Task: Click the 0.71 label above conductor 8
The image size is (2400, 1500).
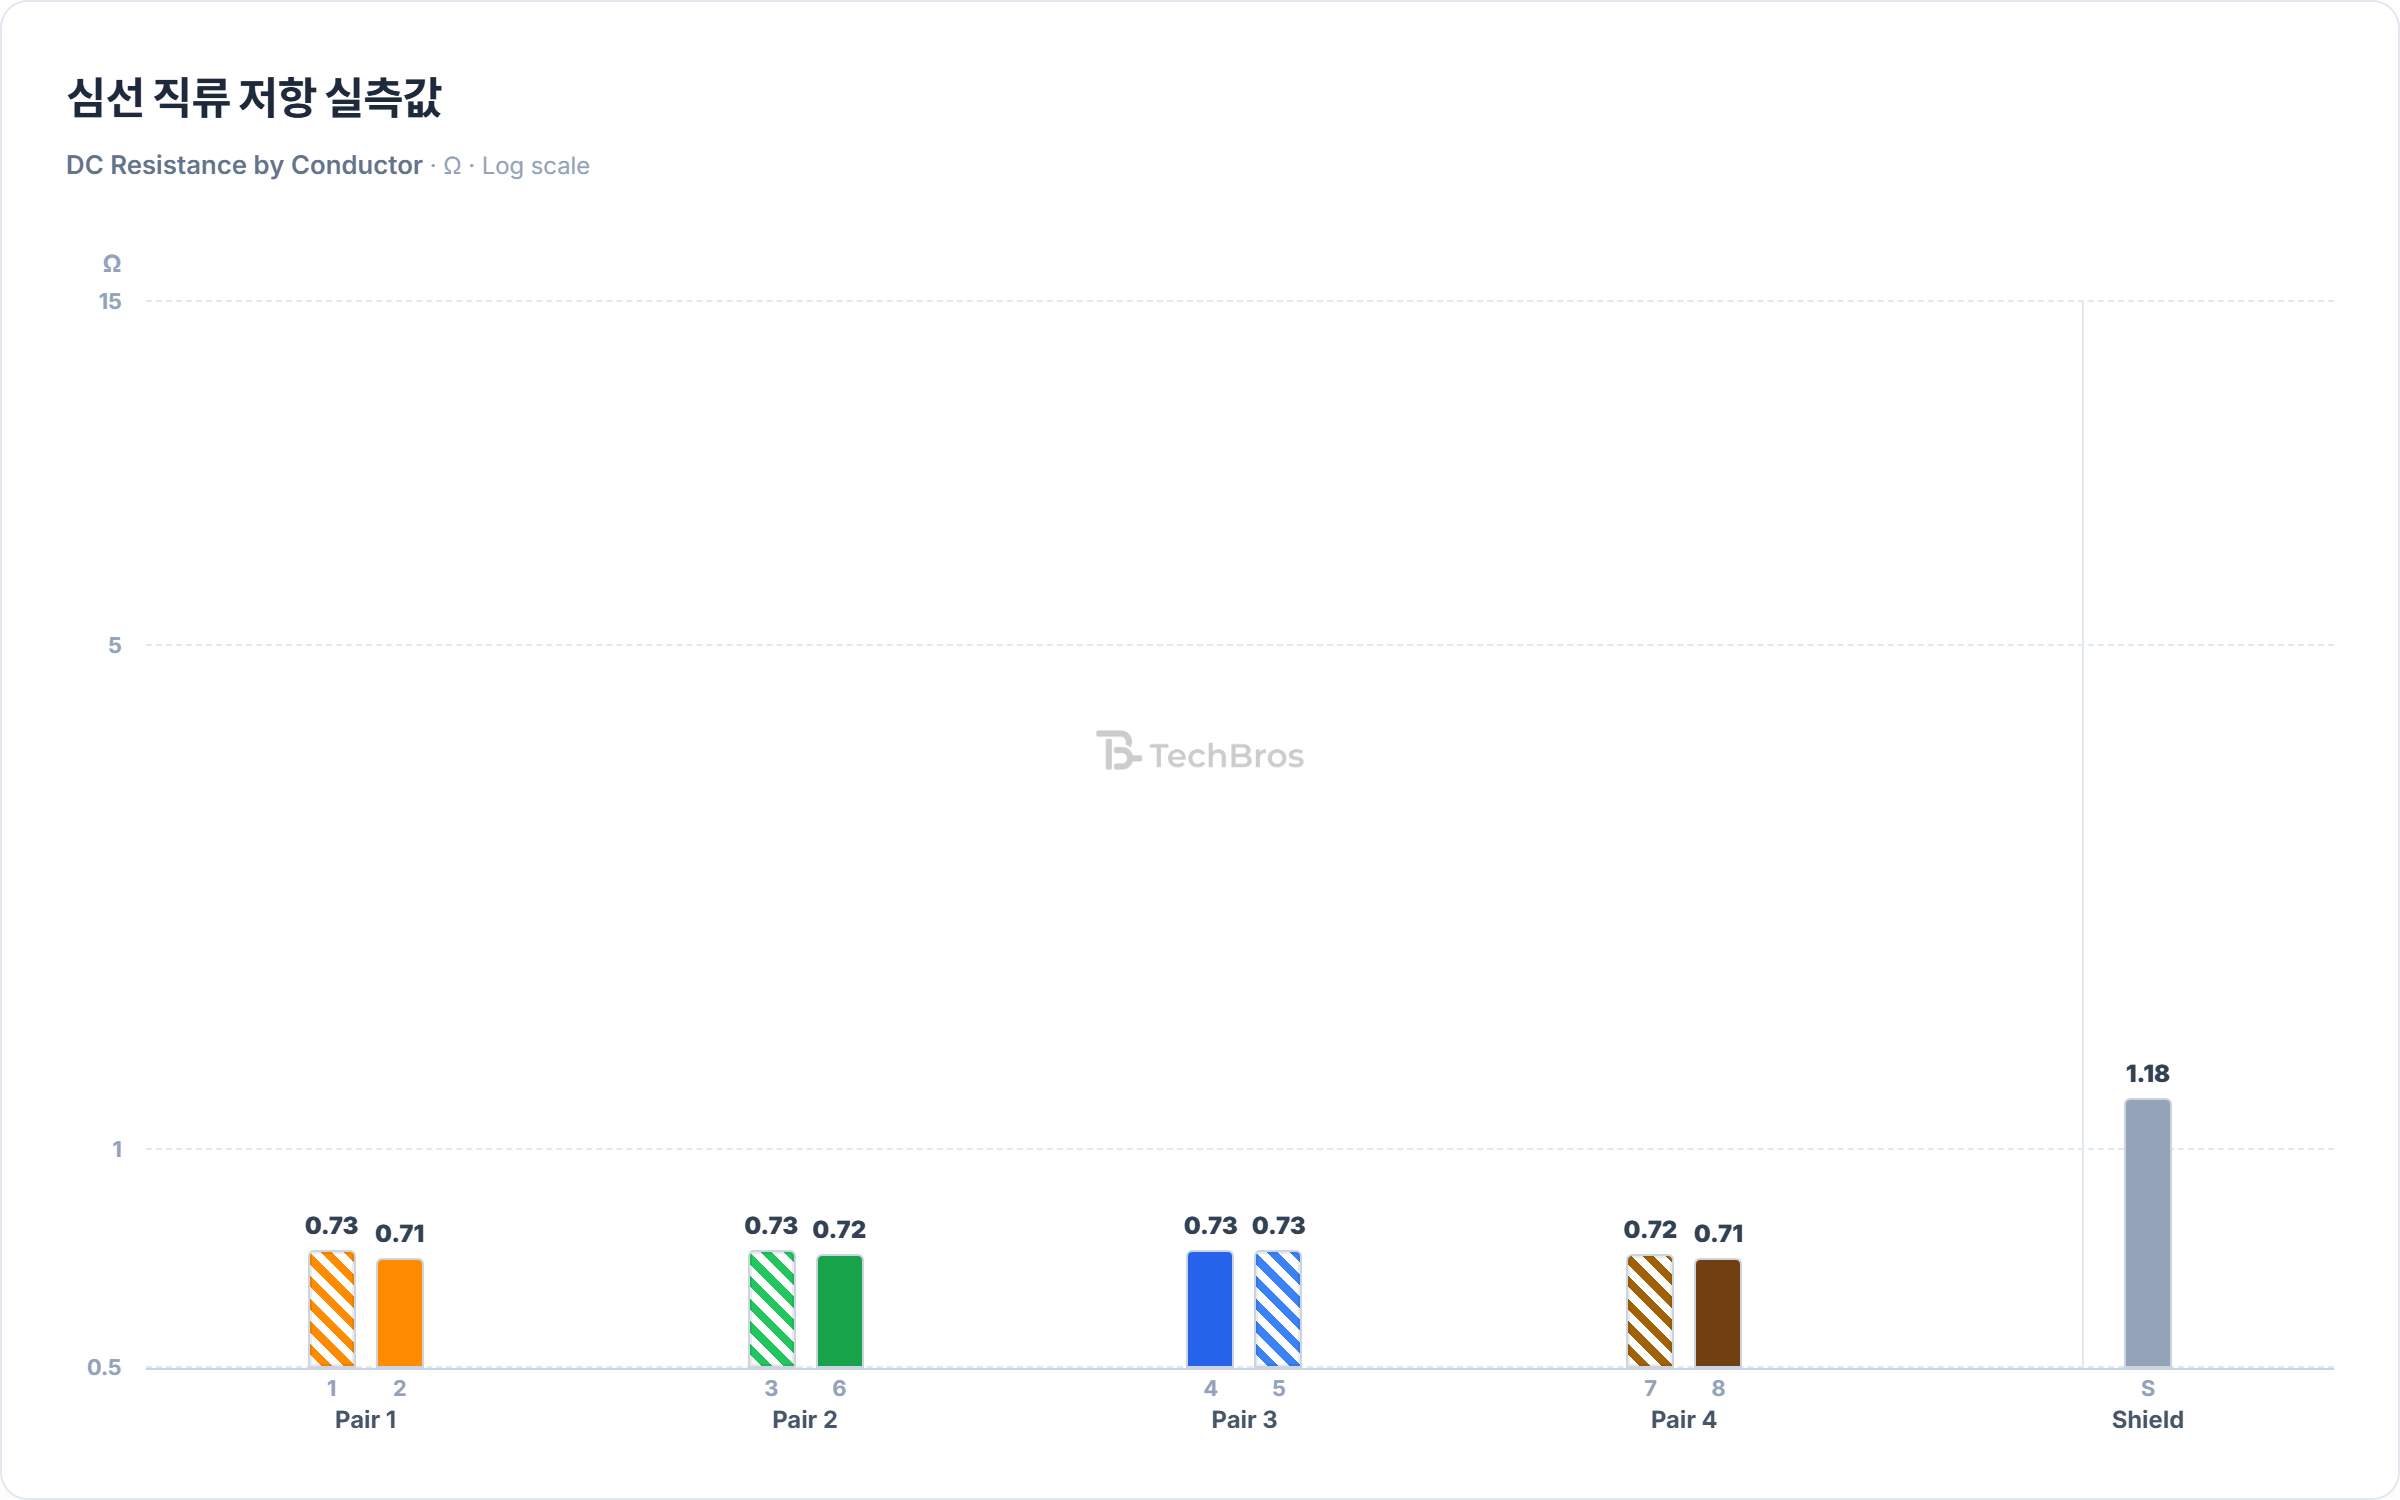Action: [1719, 1234]
